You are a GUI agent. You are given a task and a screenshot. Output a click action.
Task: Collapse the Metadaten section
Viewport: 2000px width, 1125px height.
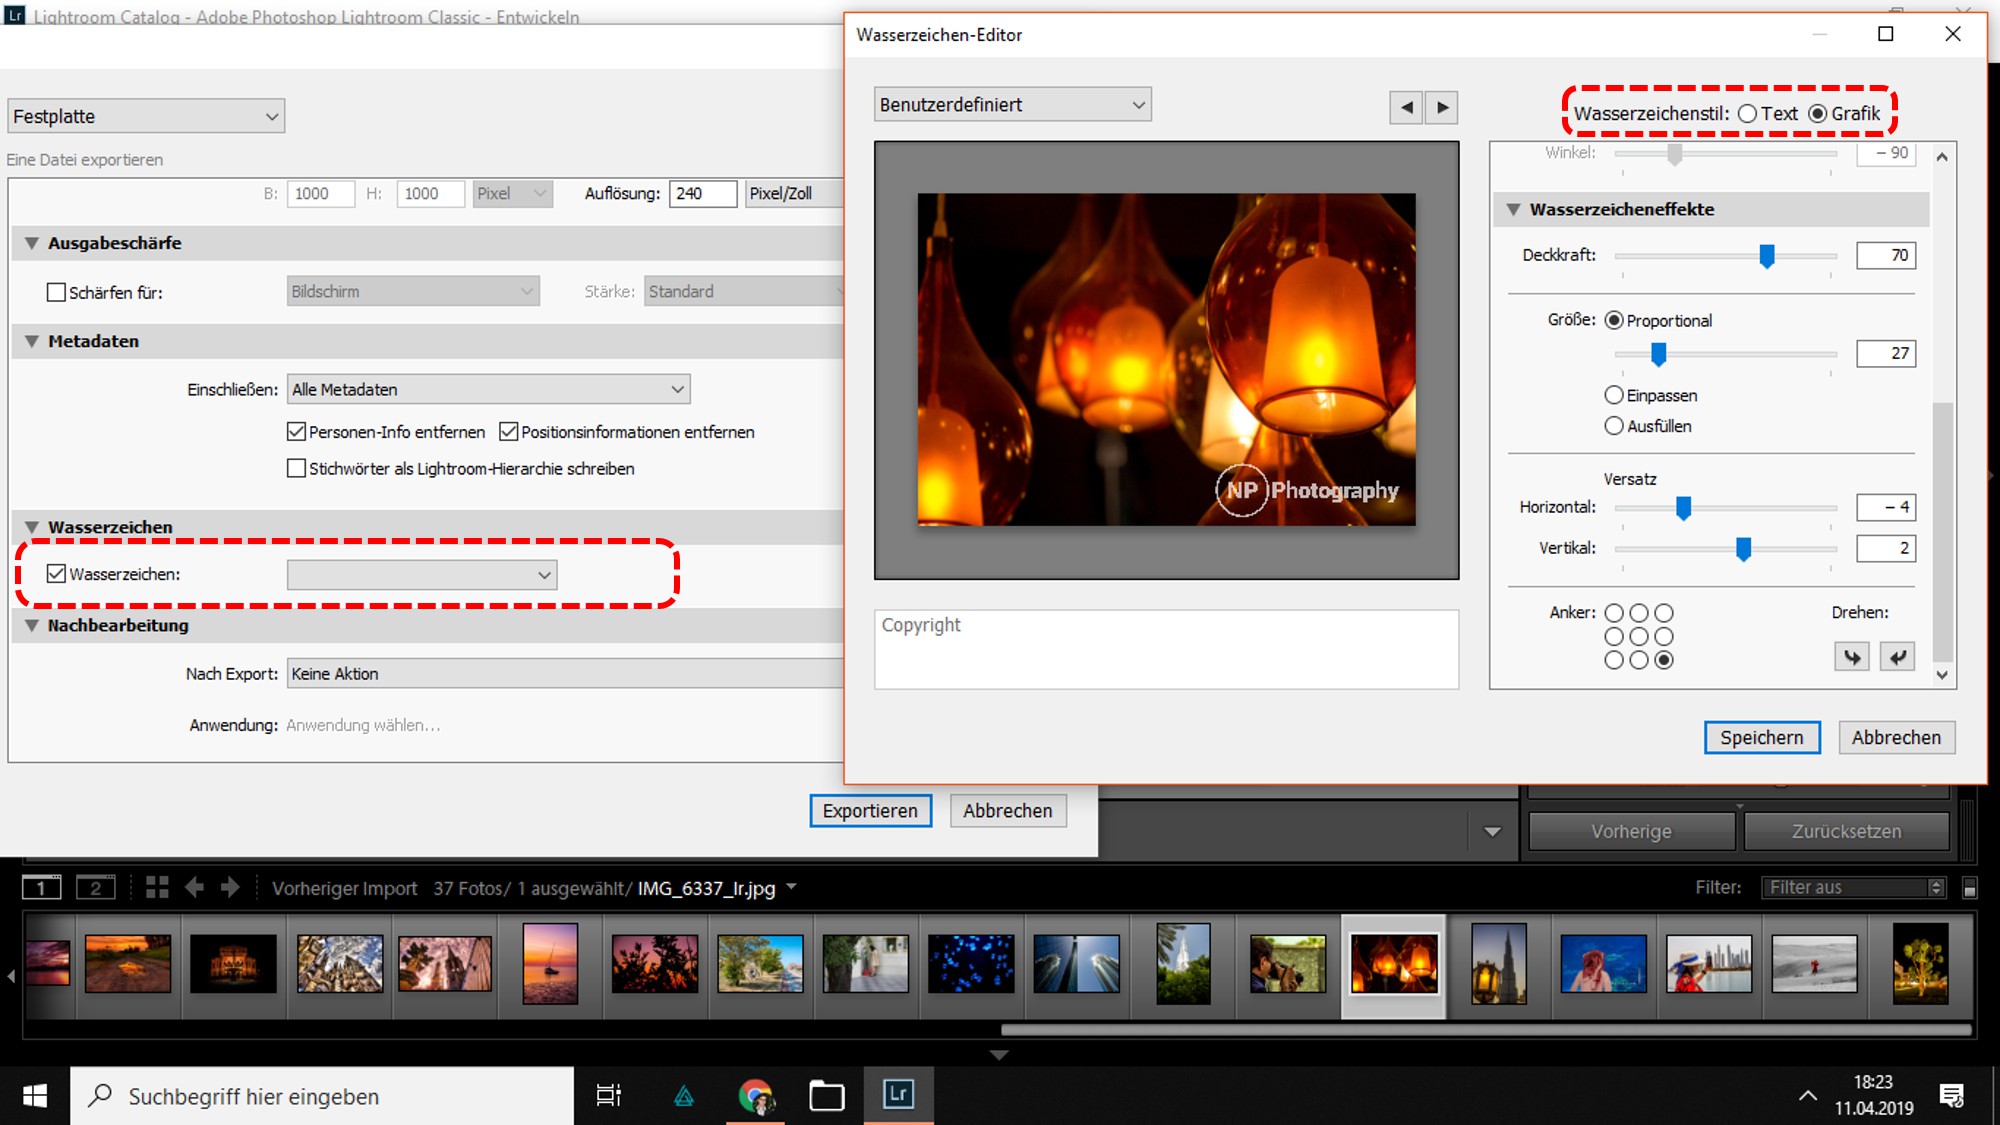pos(32,341)
